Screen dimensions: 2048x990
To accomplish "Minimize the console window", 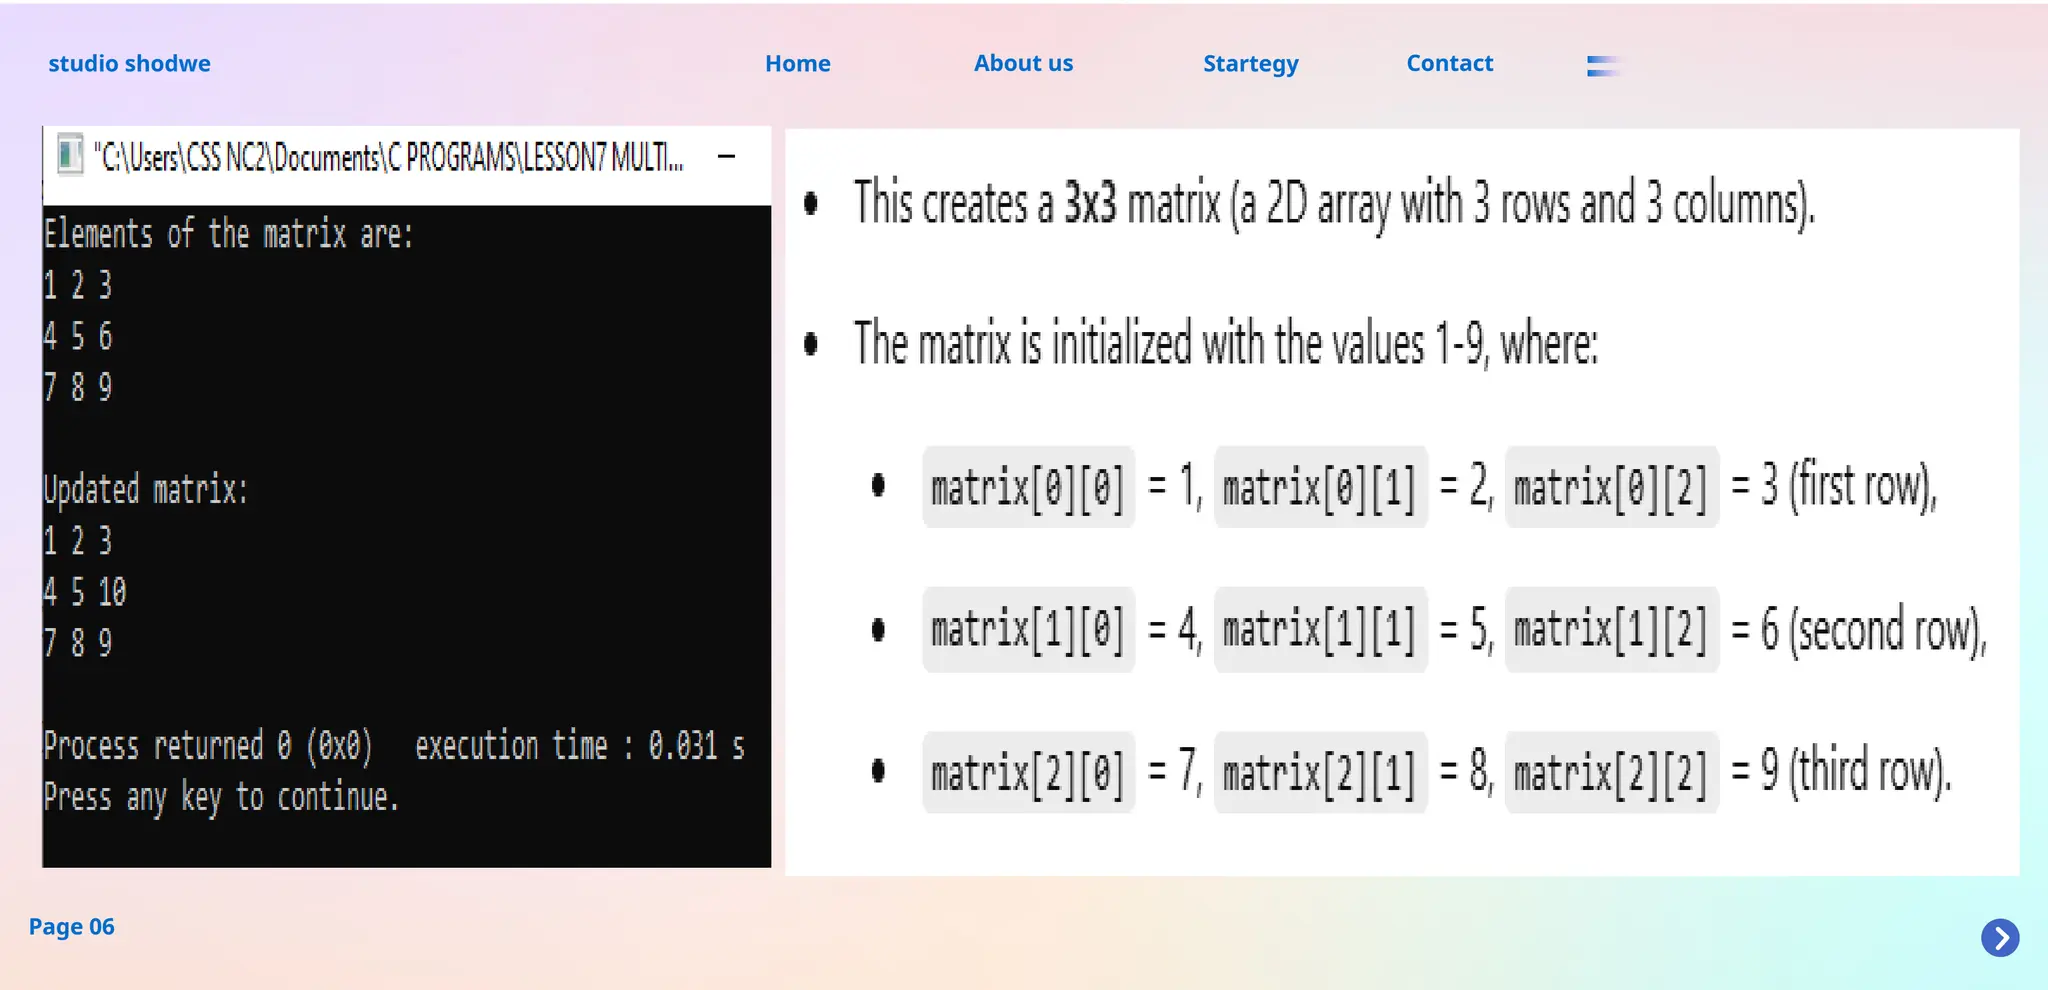I will pyautogui.click(x=727, y=156).
